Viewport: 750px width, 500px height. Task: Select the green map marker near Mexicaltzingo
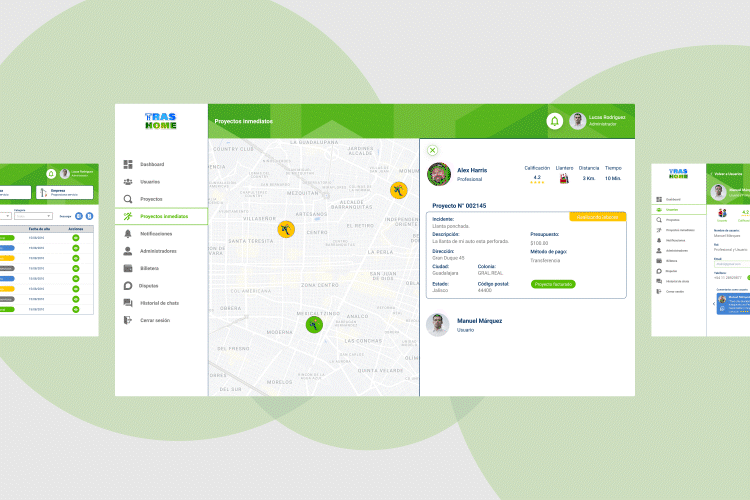click(x=313, y=323)
